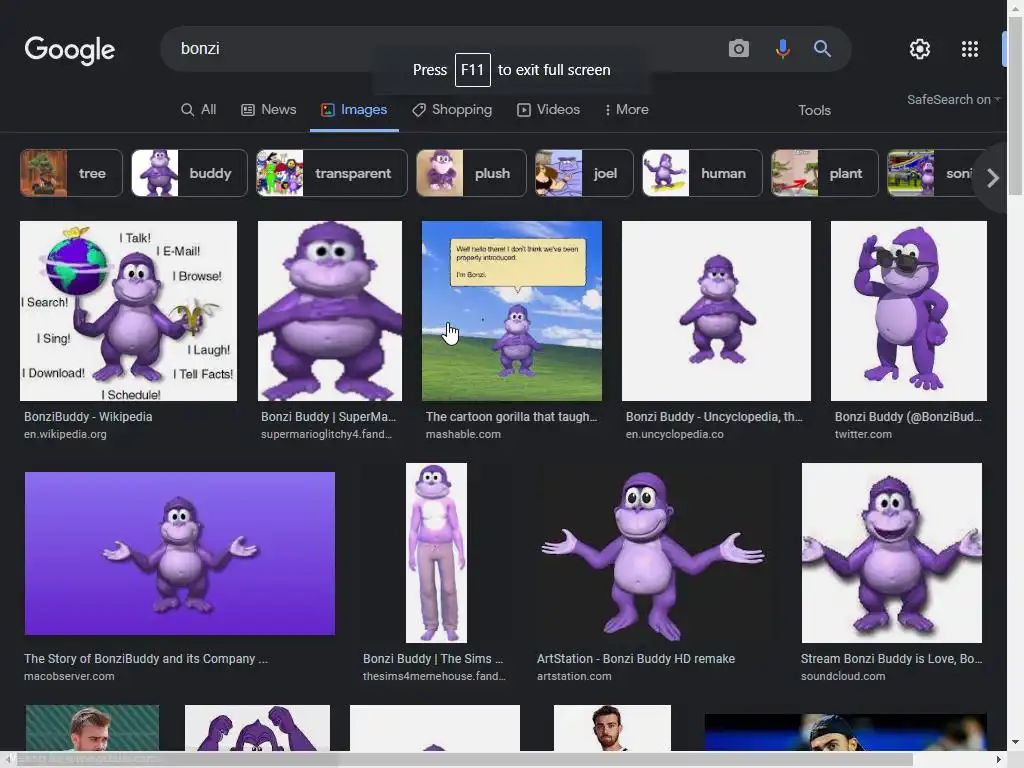Open the partially visible flexing Bonzi image
1024x768 pixels.
tap(257, 728)
